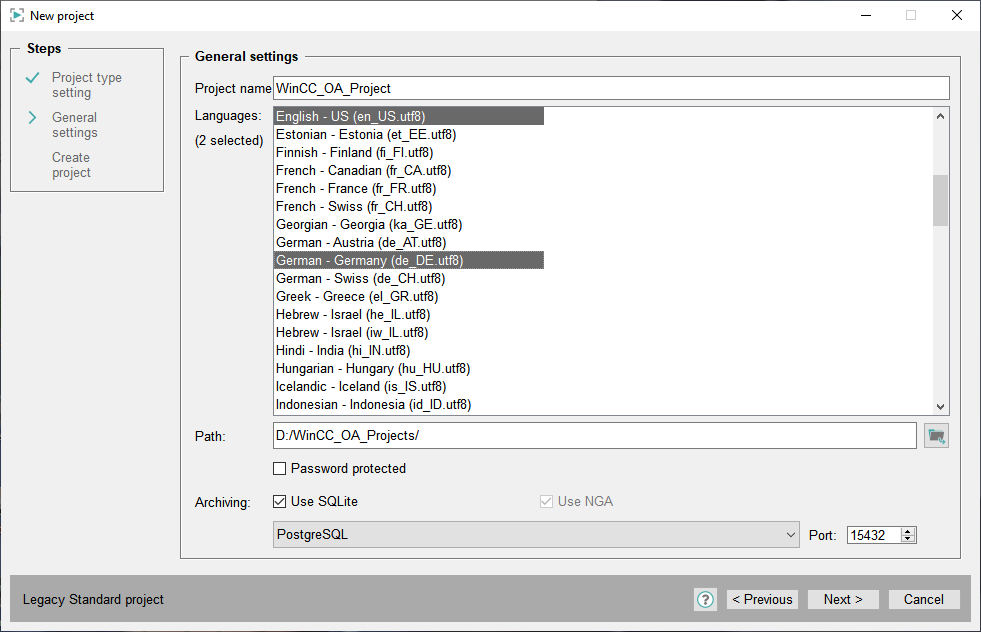The height and width of the screenshot is (632, 981).
Task: Click the Next button
Action: 843,600
